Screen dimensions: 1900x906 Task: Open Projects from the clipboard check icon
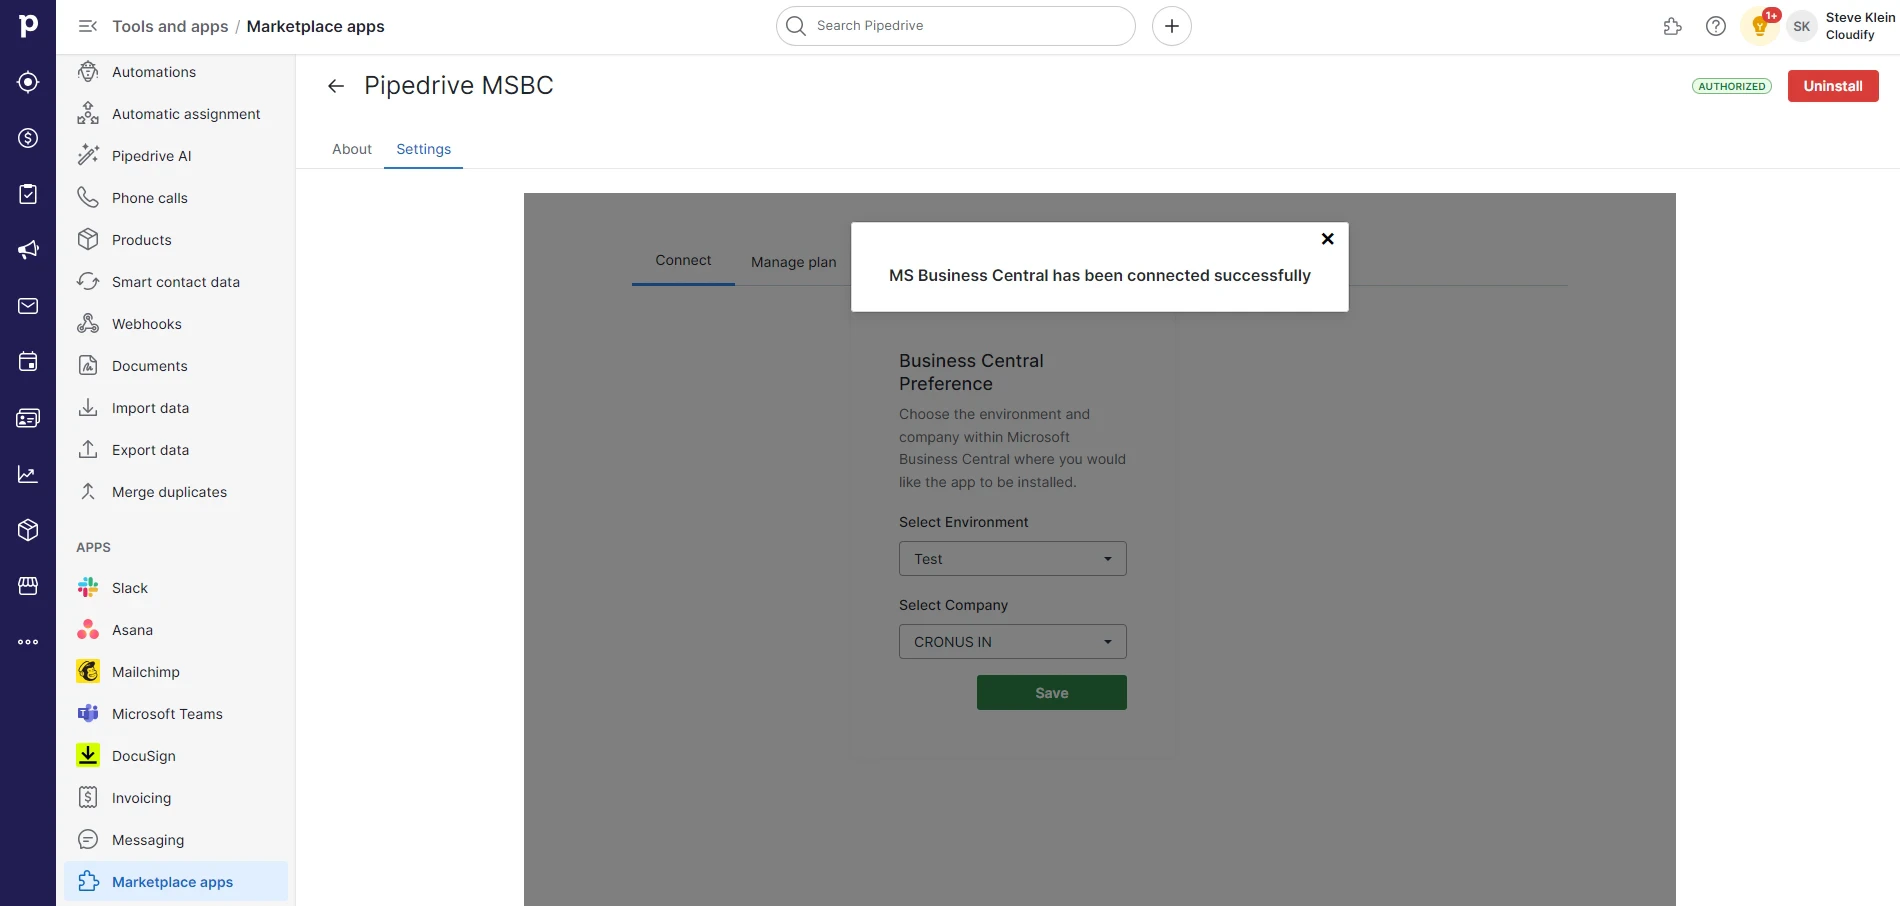(28, 194)
